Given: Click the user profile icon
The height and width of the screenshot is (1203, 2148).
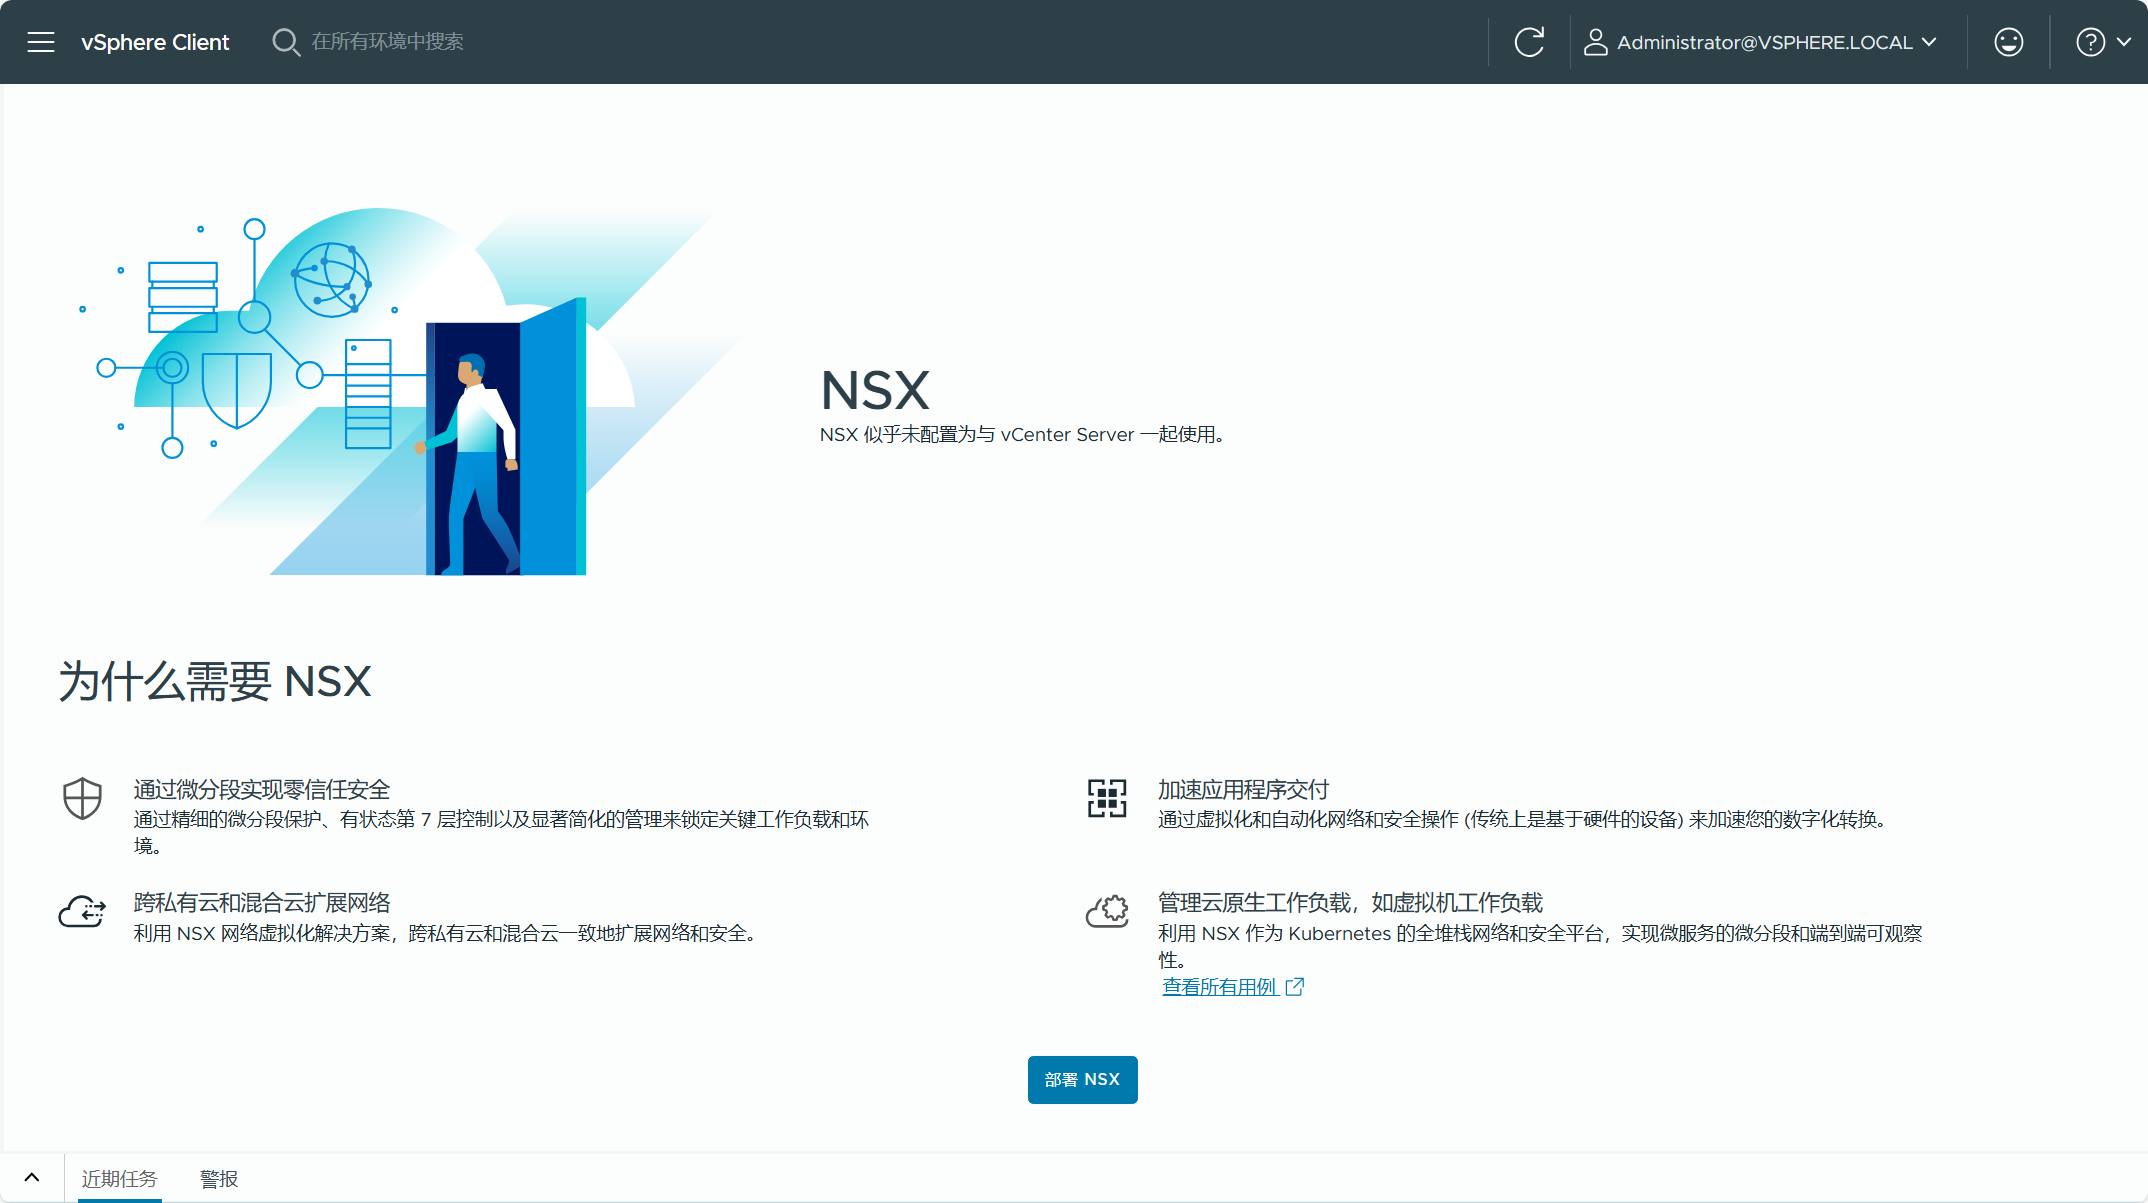Looking at the screenshot, I should click(1595, 42).
